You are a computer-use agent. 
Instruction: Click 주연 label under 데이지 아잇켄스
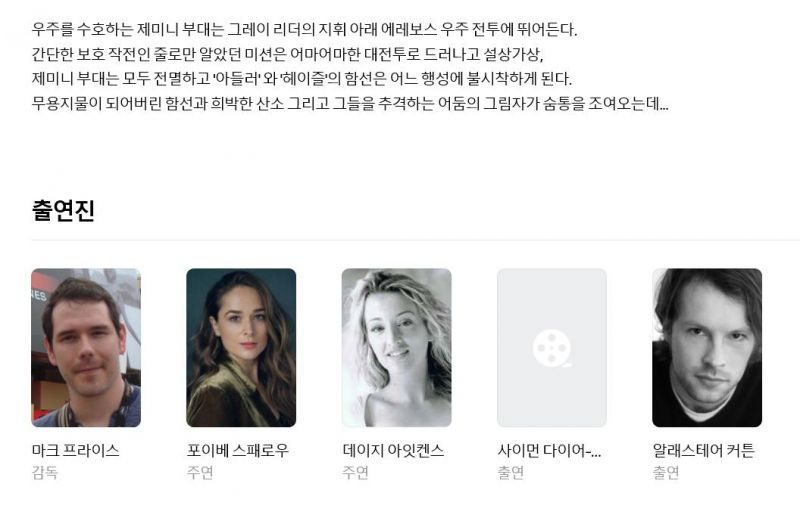(356, 473)
